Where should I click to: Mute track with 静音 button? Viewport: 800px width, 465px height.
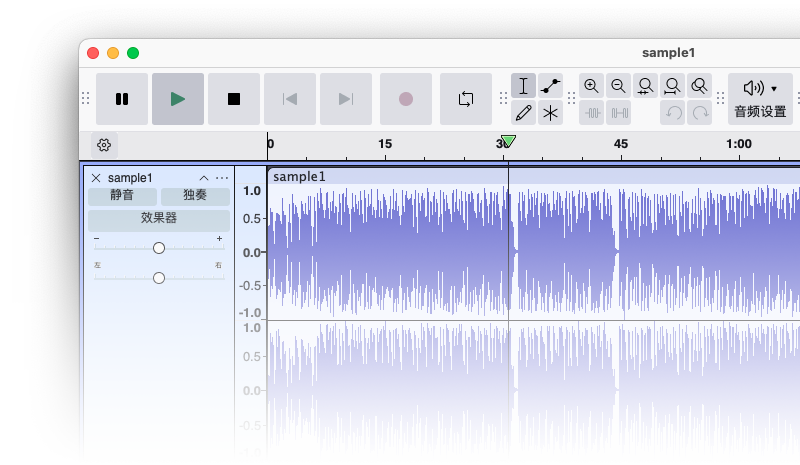pyautogui.click(x=121, y=196)
